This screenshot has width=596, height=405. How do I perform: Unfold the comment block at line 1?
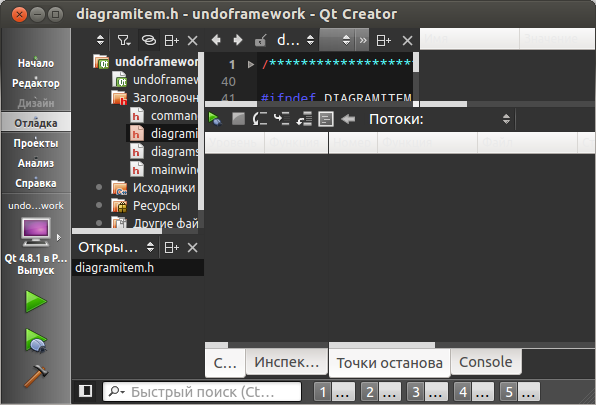250,64
